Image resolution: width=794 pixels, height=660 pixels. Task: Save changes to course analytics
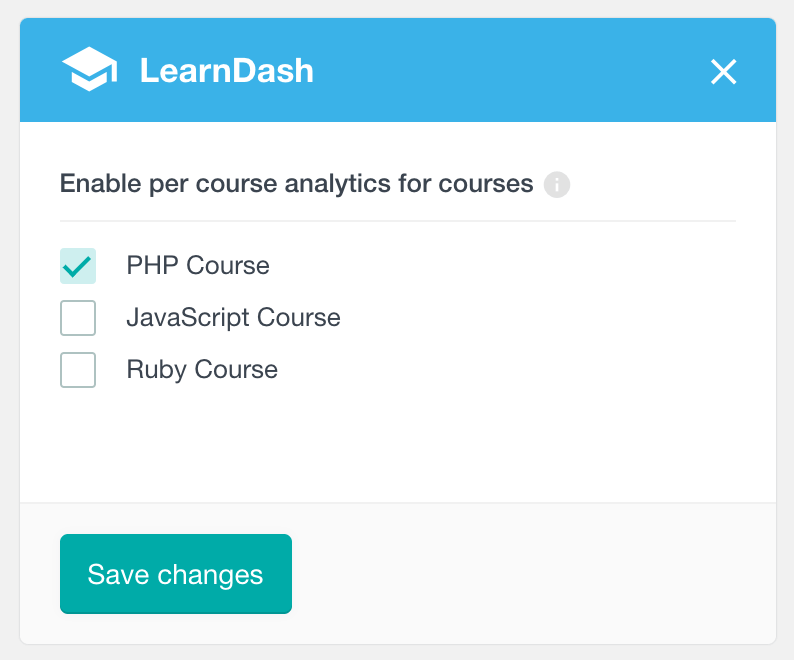point(176,574)
